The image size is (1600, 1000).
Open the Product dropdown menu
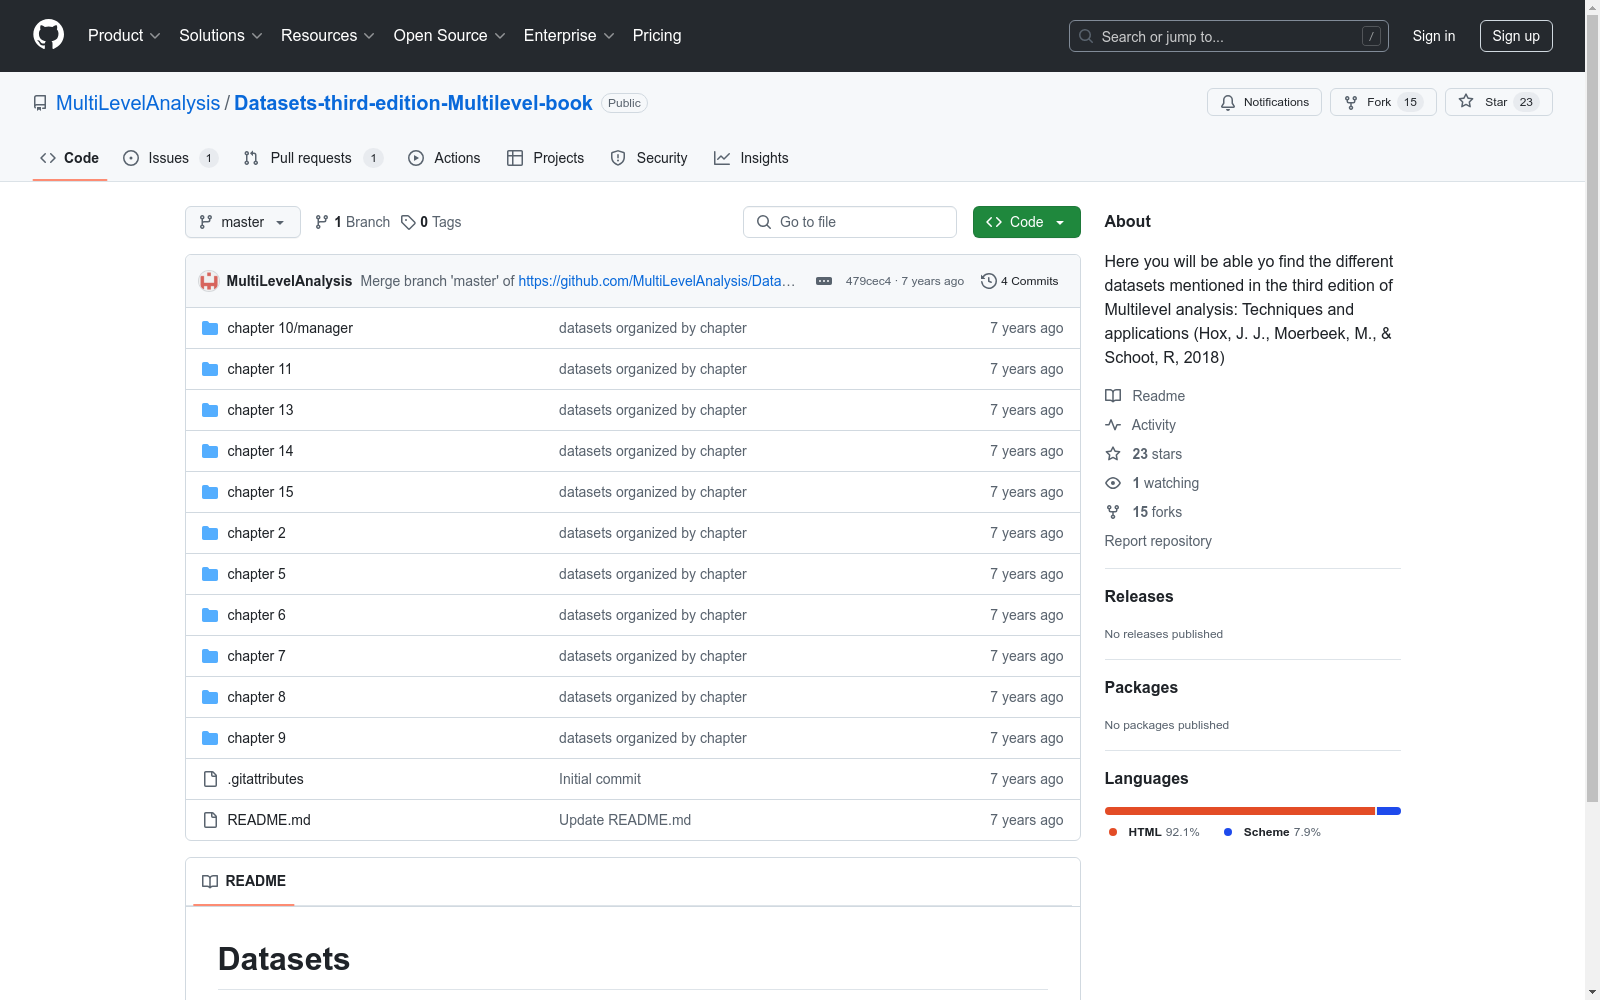click(124, 35)
